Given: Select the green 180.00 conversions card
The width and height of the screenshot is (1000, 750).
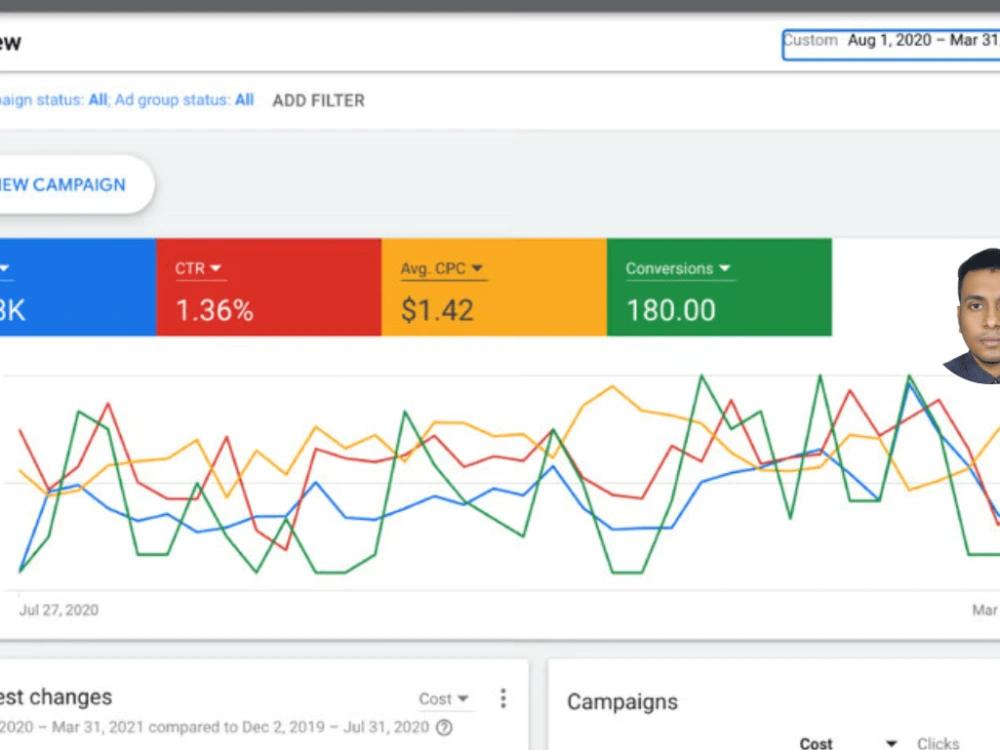Looking at the screenshot, I should [x=719, y=287].
